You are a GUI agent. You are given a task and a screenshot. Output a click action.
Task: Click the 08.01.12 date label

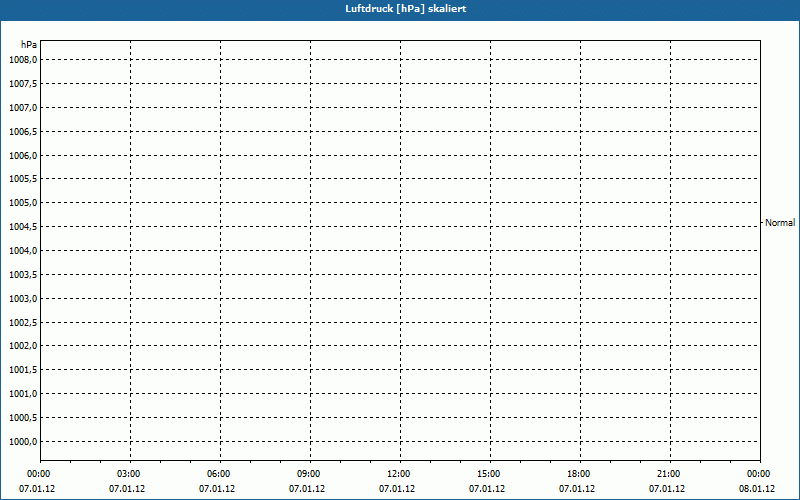pos(757,489)
